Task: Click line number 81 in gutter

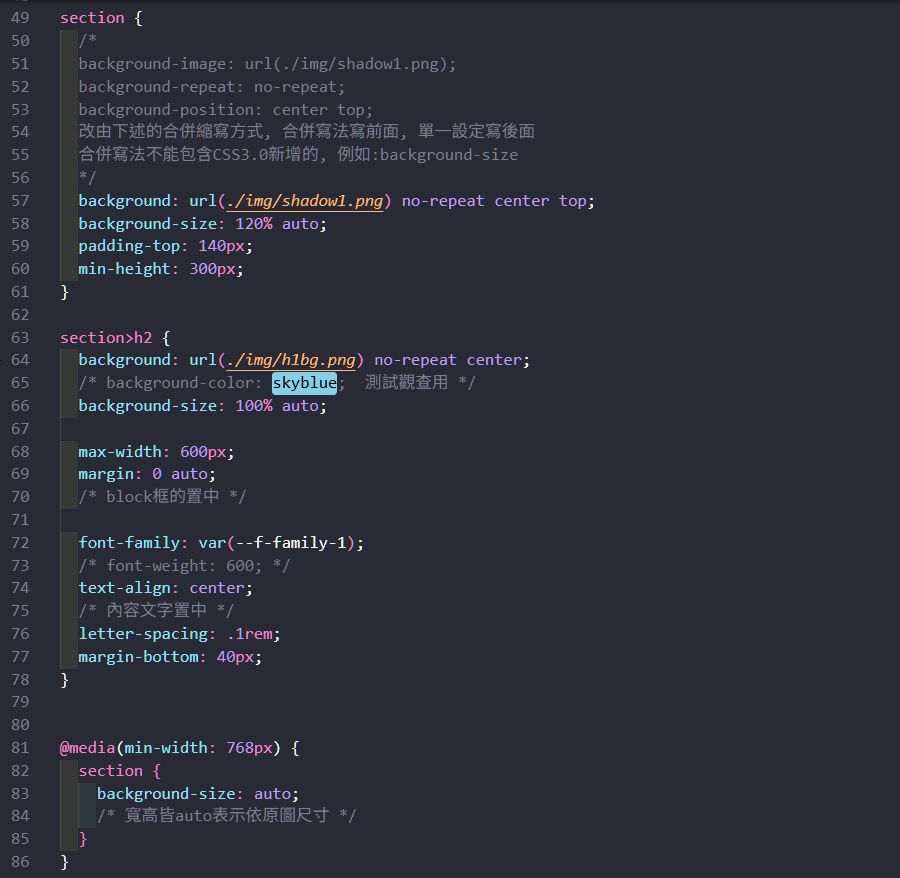Action: coord(20,748)
